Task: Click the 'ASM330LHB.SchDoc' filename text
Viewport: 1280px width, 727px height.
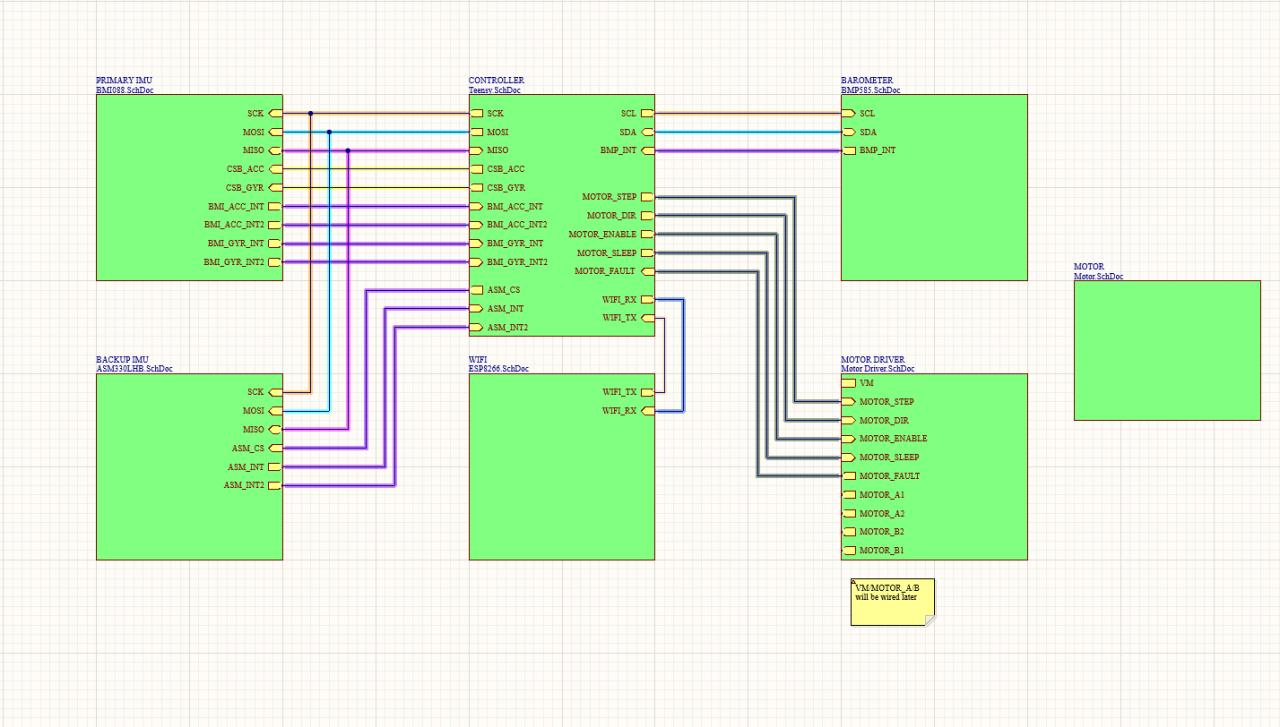Action: [134, 369]
